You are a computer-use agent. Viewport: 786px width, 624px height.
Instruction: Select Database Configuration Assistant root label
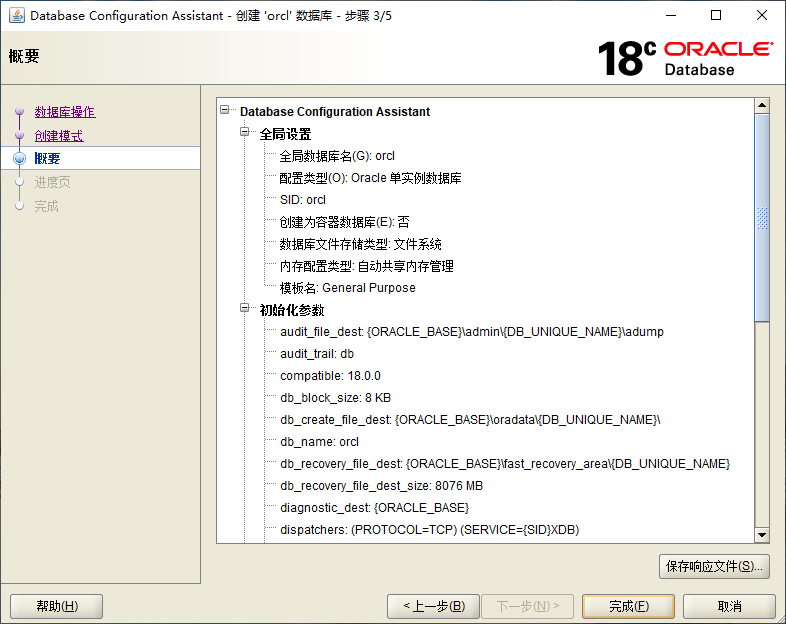click(x=335, y=112)
